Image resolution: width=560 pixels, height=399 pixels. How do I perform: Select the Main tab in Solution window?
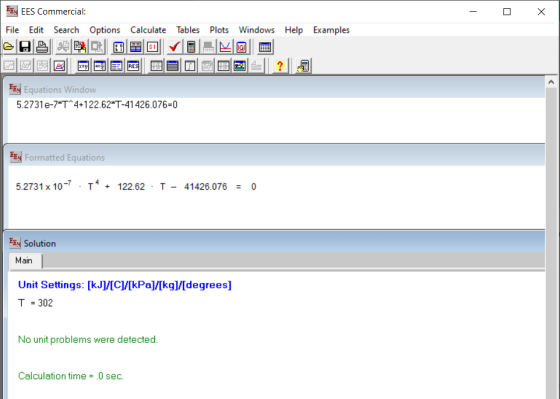tap(24, 260)
